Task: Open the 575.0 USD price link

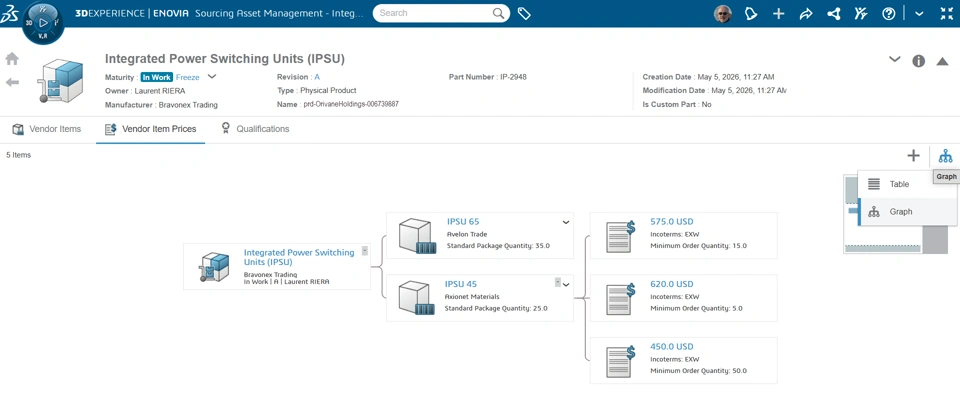Action: (x=672, y=222)
